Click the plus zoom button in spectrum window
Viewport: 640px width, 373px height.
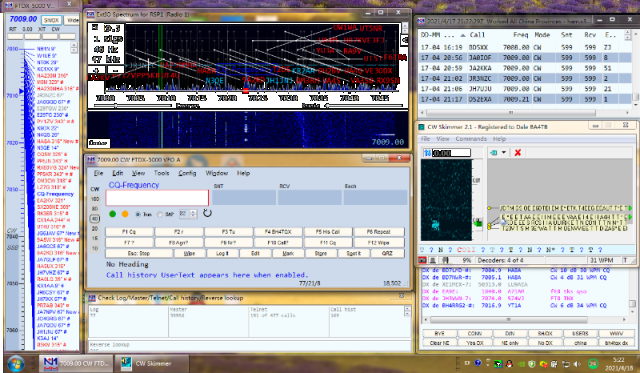(97, 70)
